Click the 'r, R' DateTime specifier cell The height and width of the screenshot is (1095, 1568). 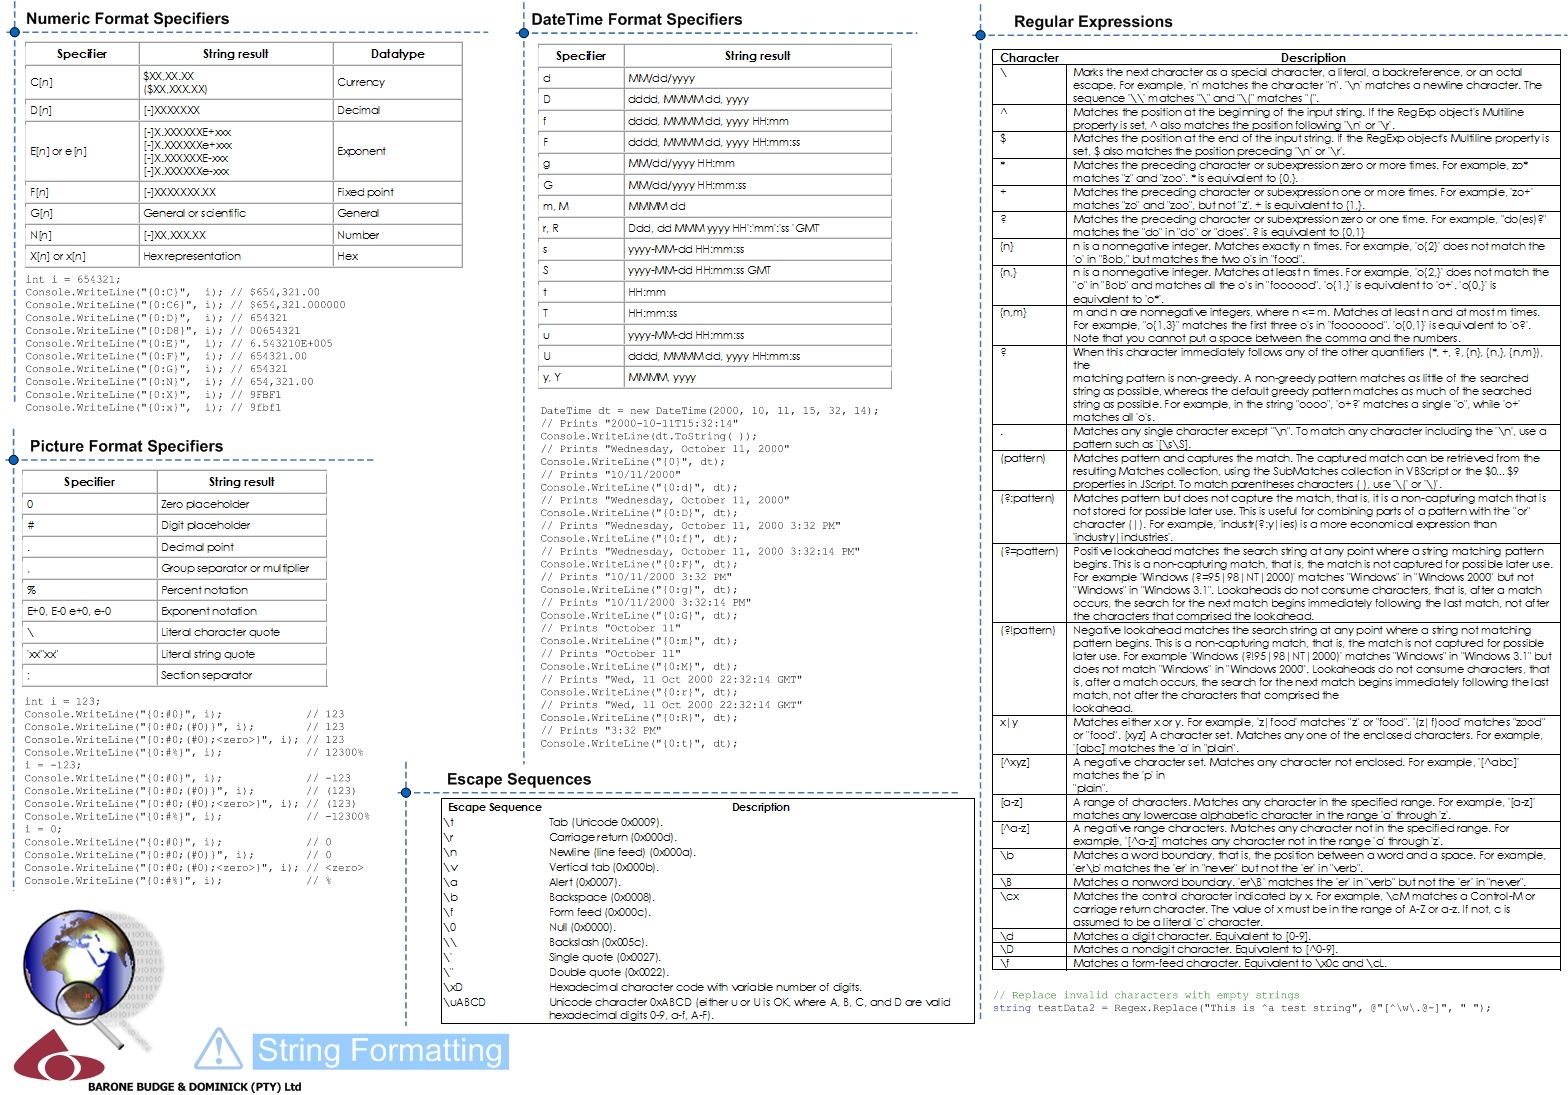coord(581,228)
